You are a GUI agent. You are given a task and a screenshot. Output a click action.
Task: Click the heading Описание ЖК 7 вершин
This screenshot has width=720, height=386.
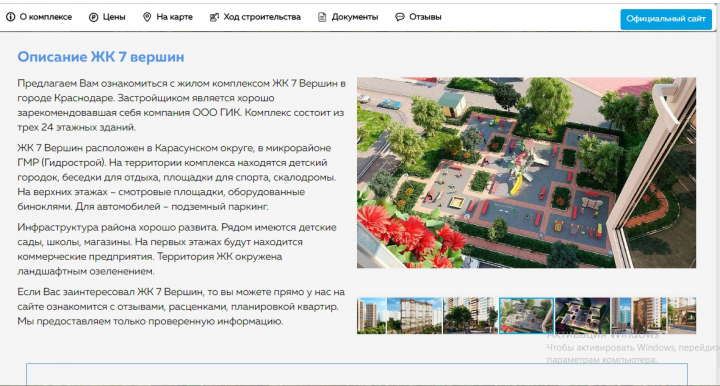101,57
